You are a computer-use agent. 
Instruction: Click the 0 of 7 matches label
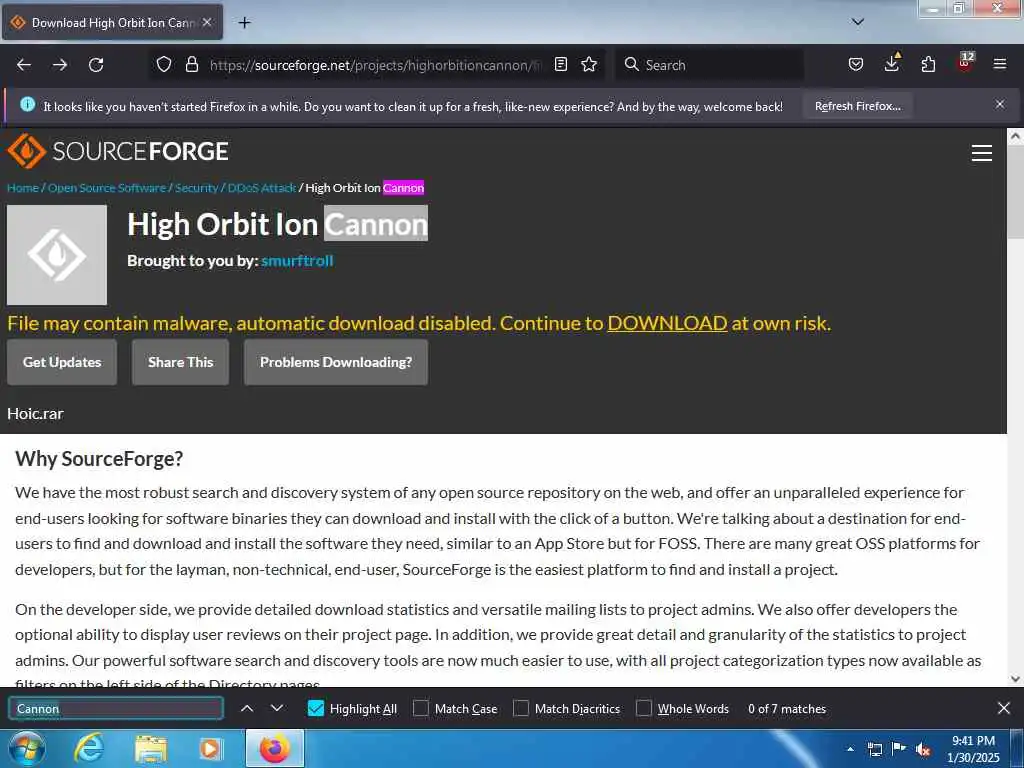[787, 709]
